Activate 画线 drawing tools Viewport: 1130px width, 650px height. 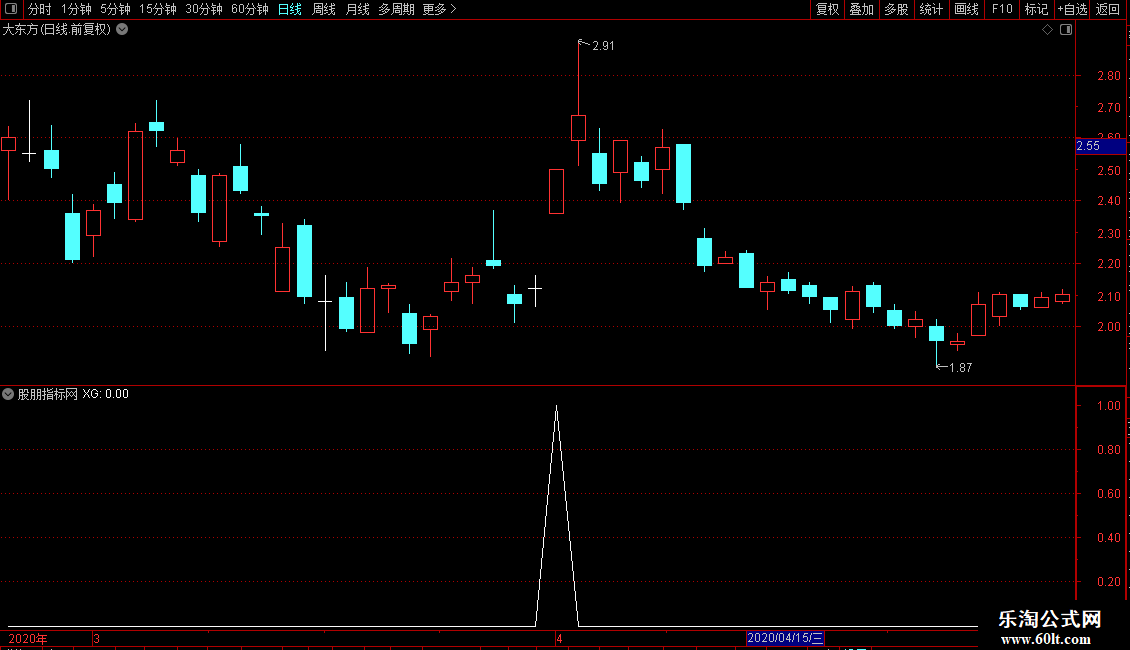966,9
